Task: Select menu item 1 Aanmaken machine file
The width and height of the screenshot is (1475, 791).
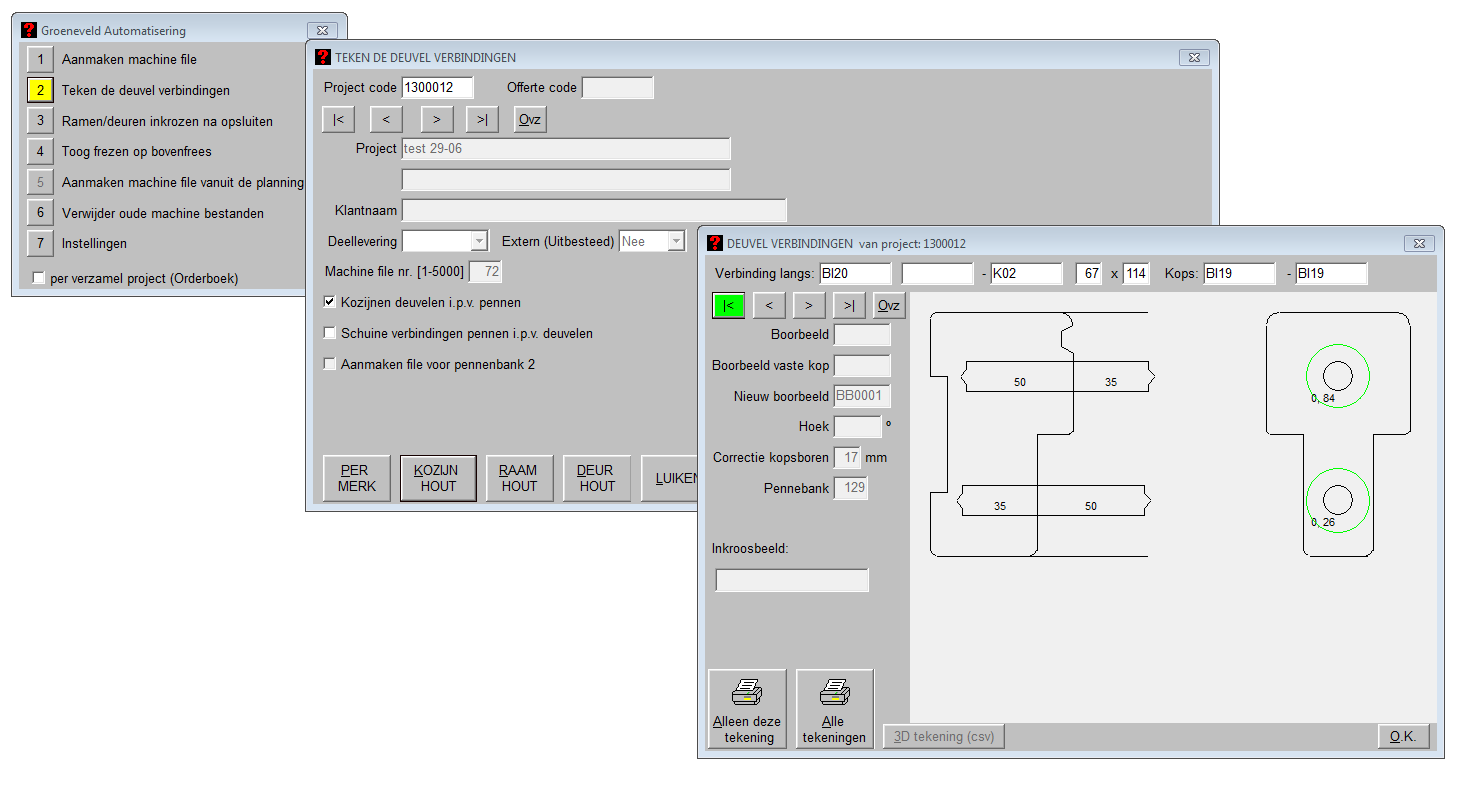Action: (x=40, y=59)
